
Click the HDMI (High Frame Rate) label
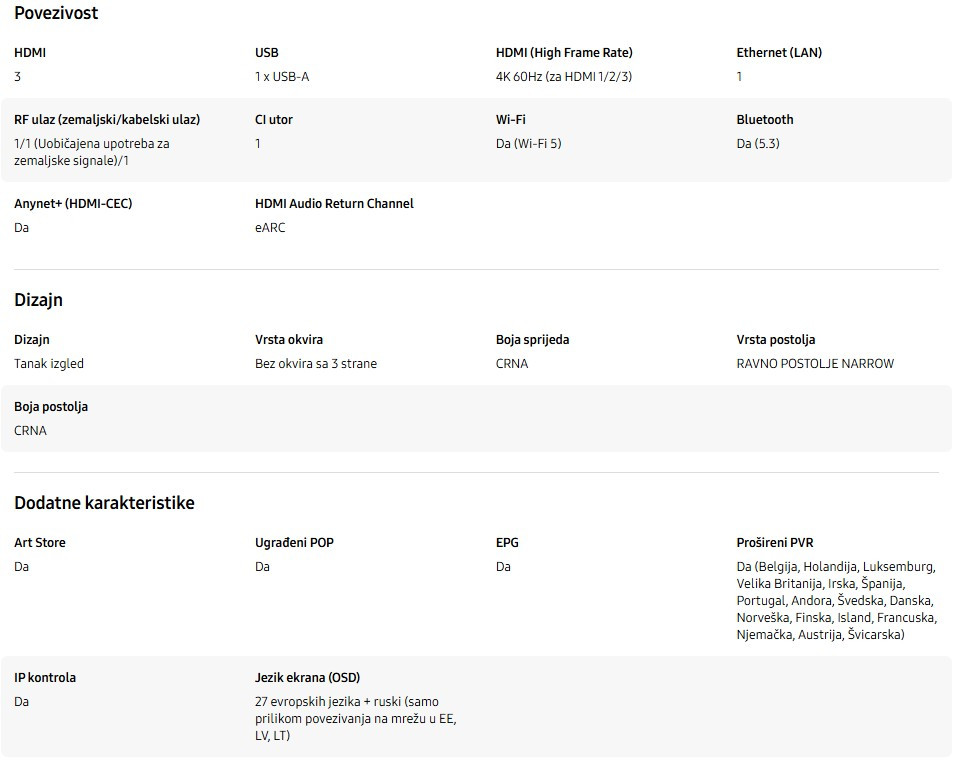click(x=564, y=53)
